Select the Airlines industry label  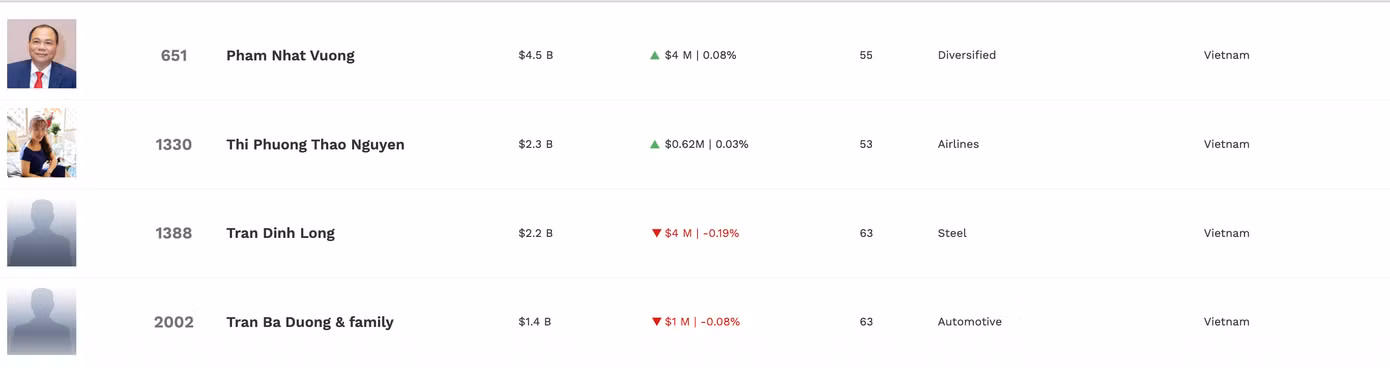958,144
